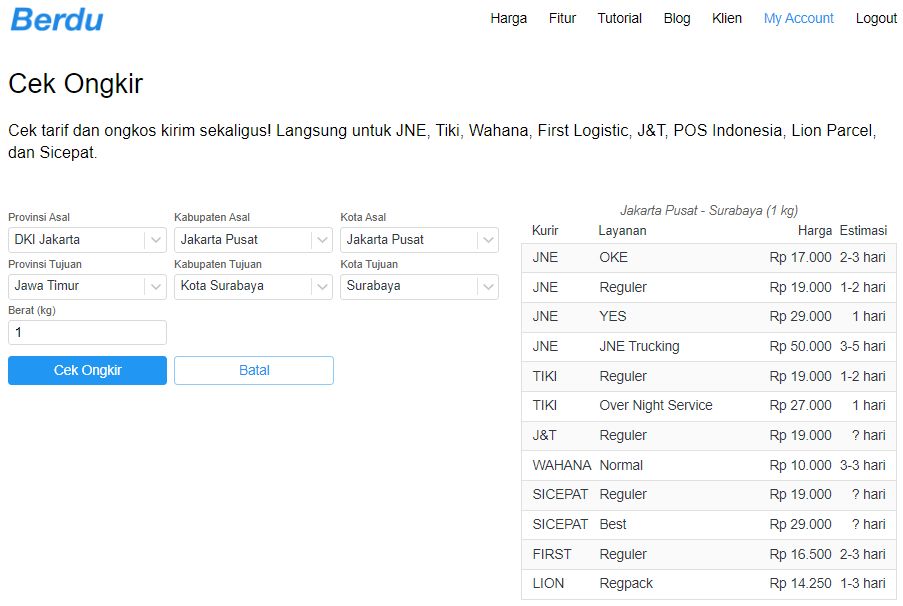Click the Batal button
This screenshot has height=606, width=903.
[x=254, y=370]
